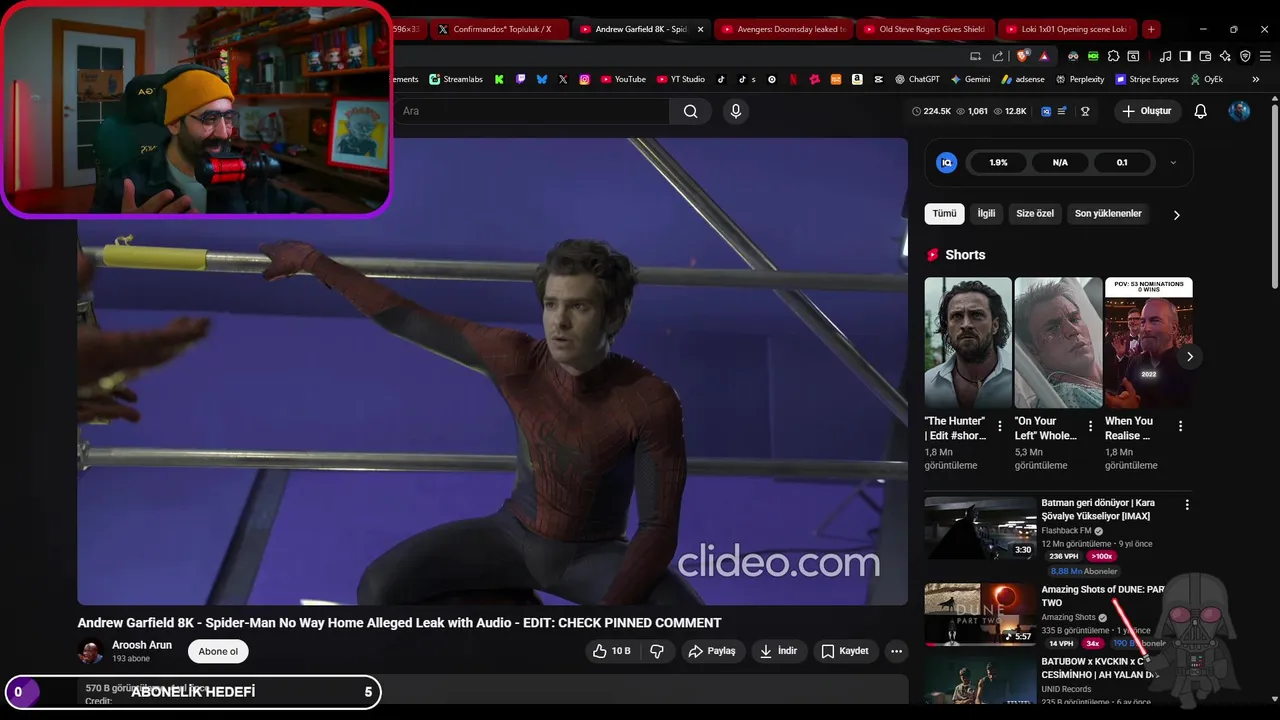Toggle the browser sidebar panel icon
This screenshot has width=1280, height=720.
click(1185, 57)
